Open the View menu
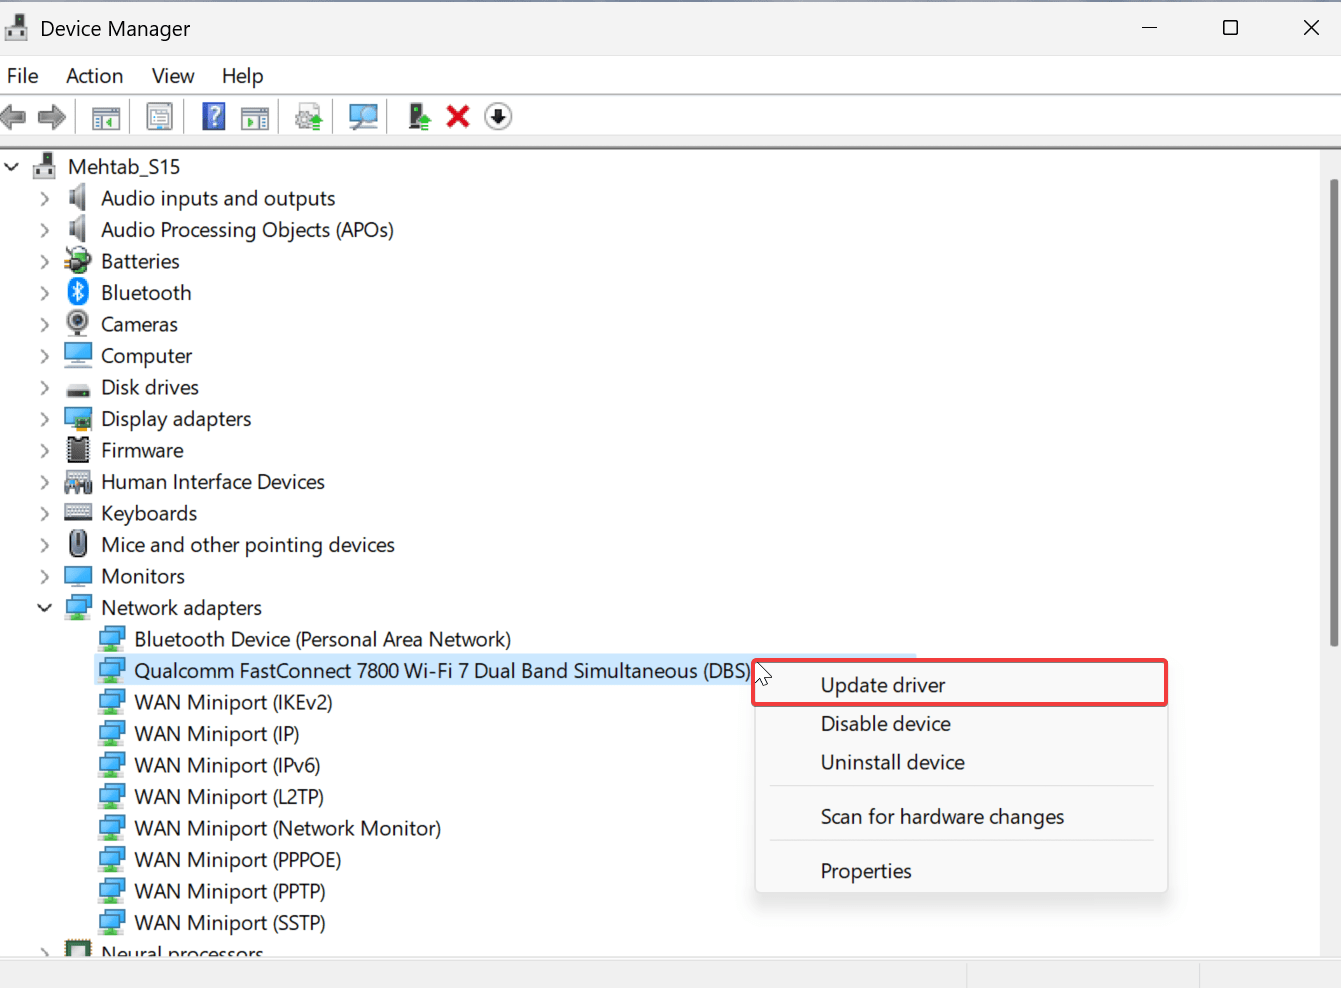This screenshot has height=988, width=1341. point(173,76)
